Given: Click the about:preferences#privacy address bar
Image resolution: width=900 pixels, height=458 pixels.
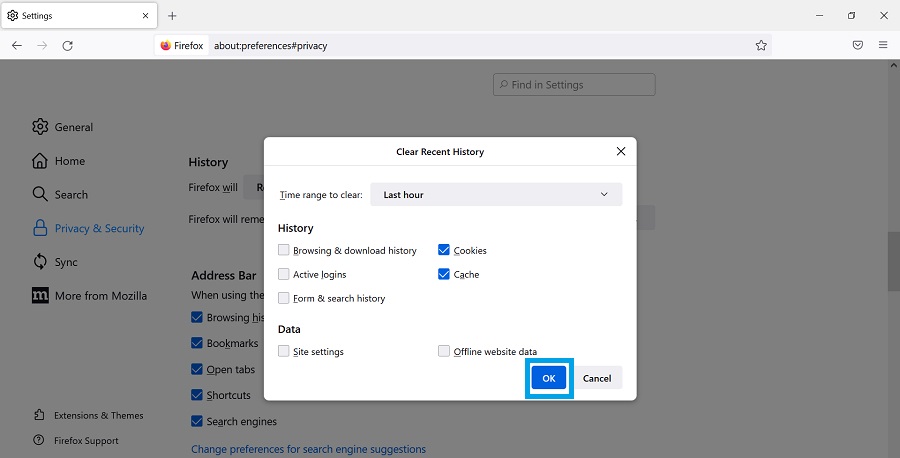Looking at the screenshot, I should [x=462, y=45].
